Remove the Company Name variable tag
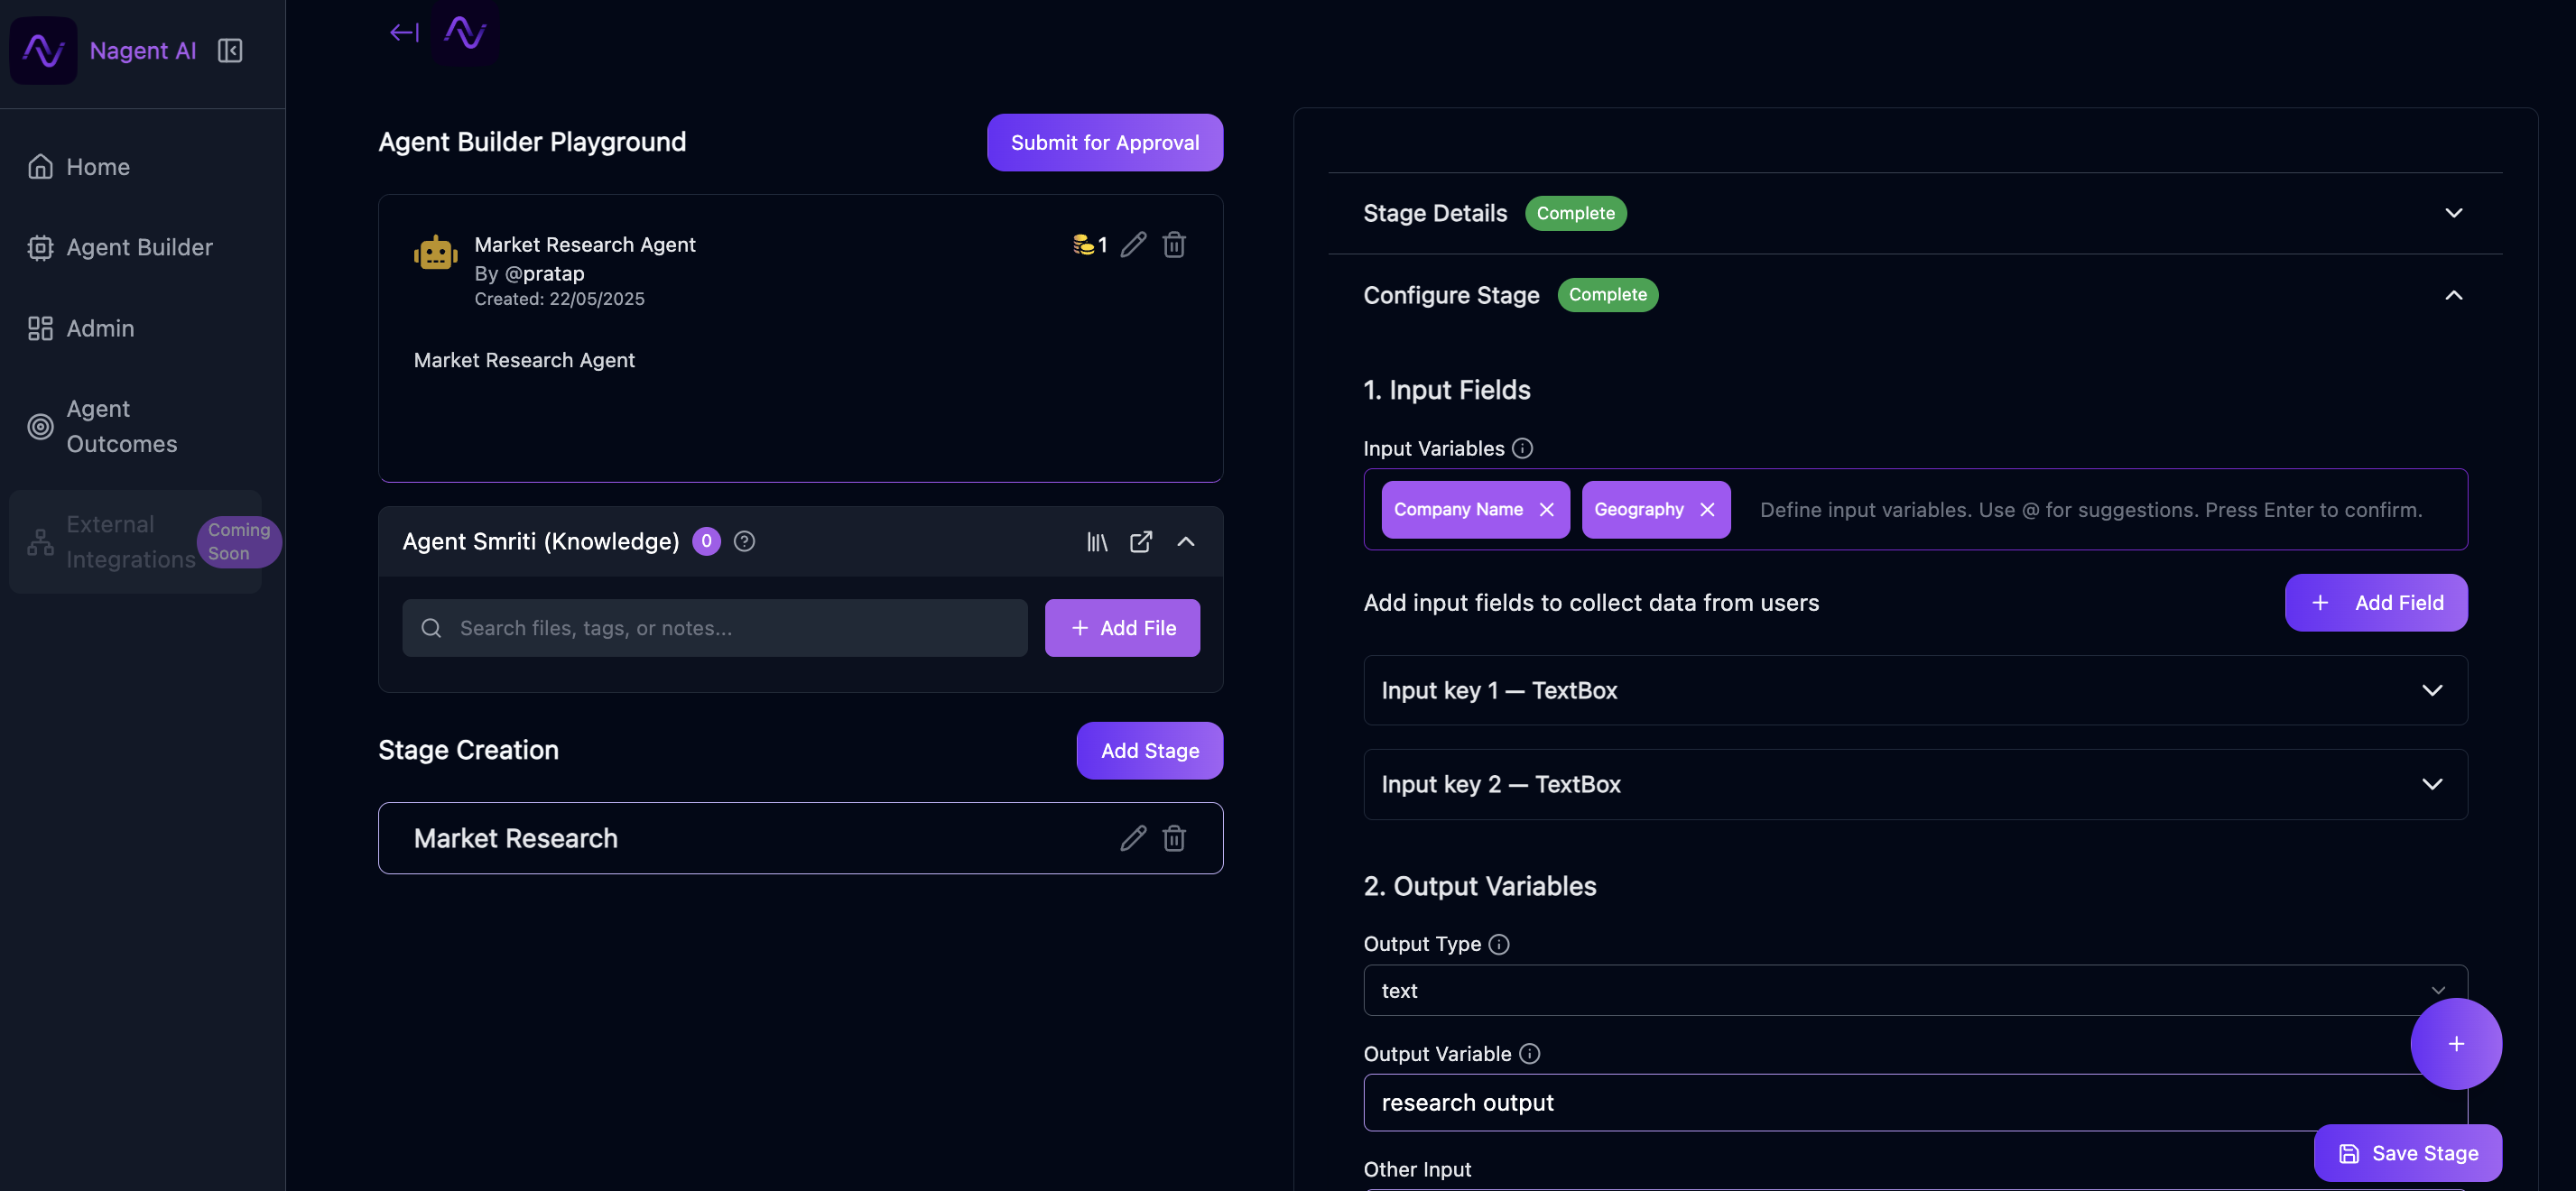 [1546, 509]
